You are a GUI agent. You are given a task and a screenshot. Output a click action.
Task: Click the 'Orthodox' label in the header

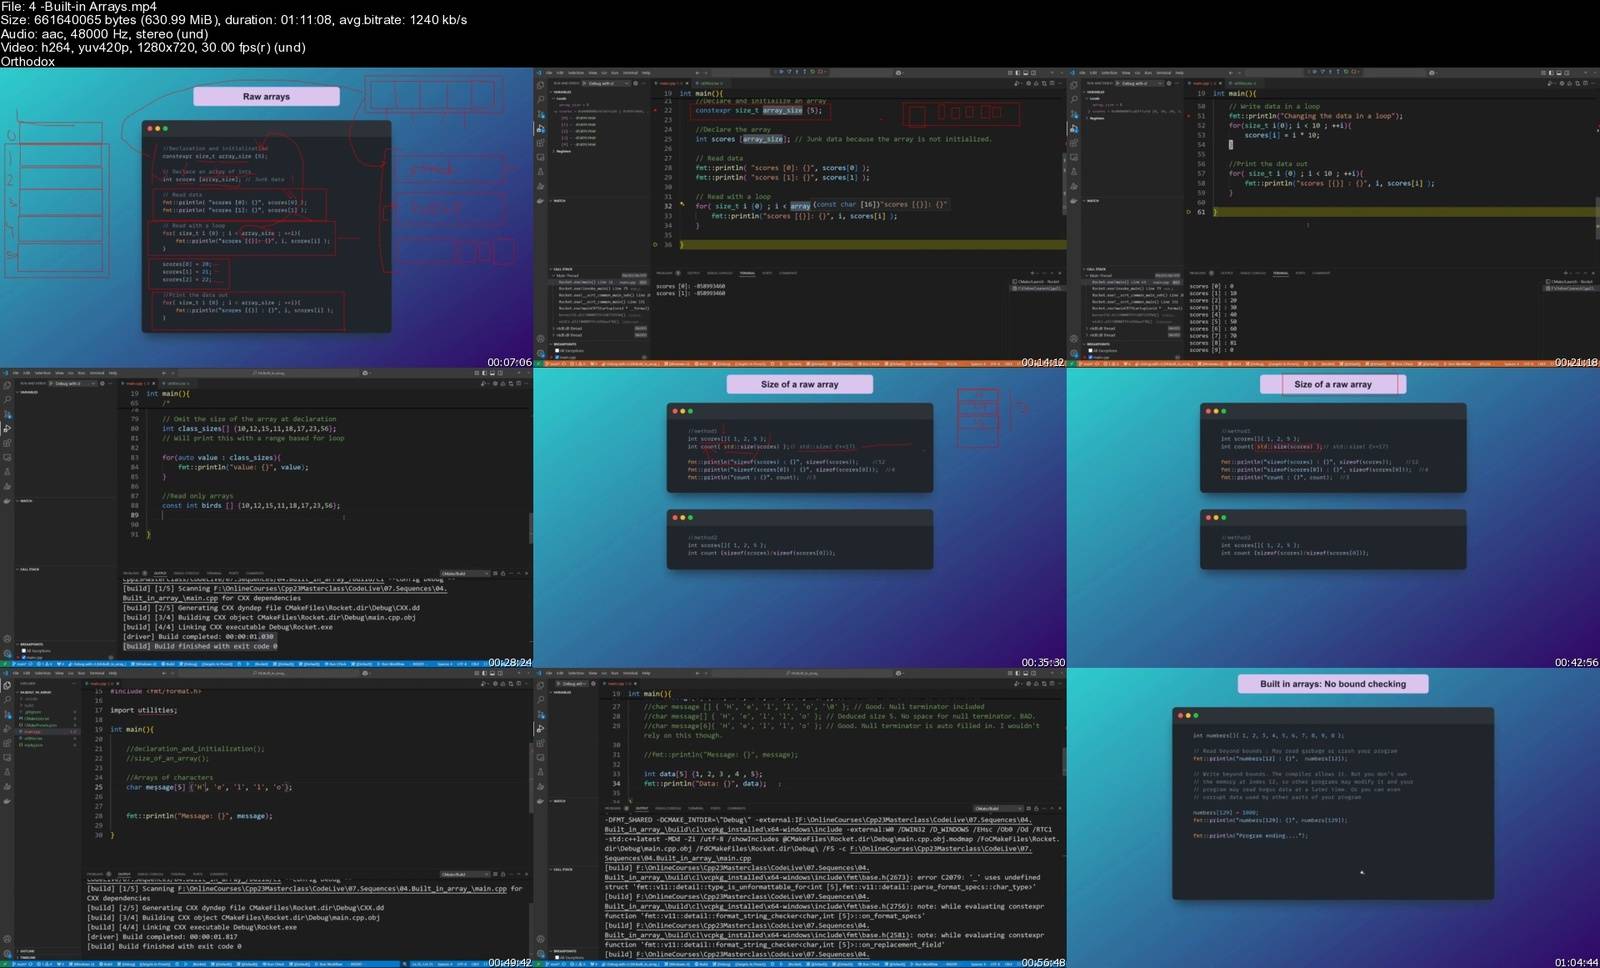(28, 61)
